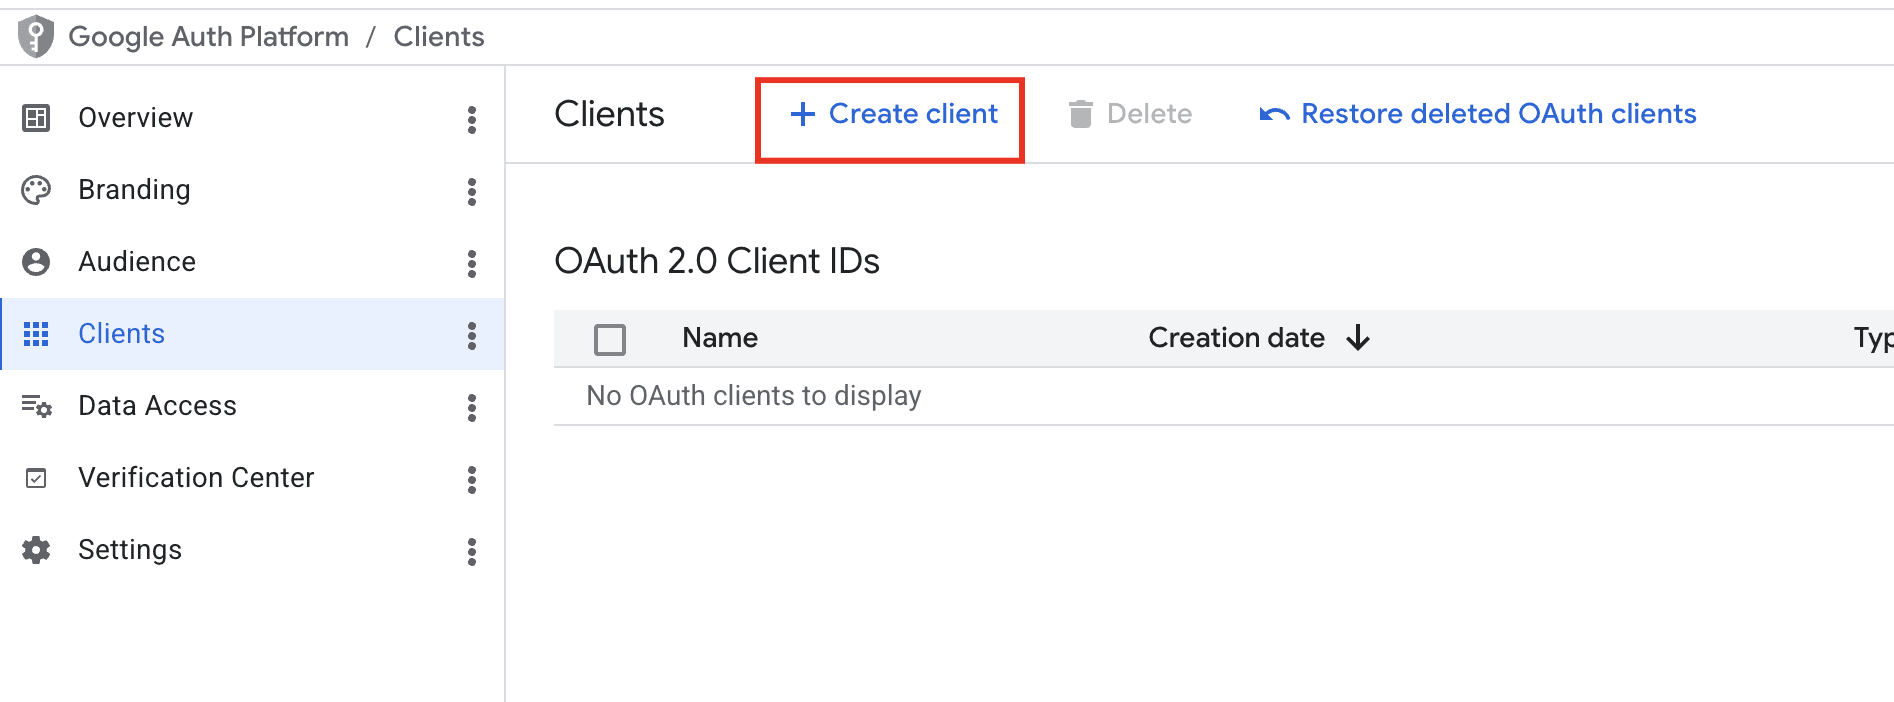The width and height of the screenshot is (1894, 702).
Task: Click the Clients grid icon
Action: coord(36,334)
